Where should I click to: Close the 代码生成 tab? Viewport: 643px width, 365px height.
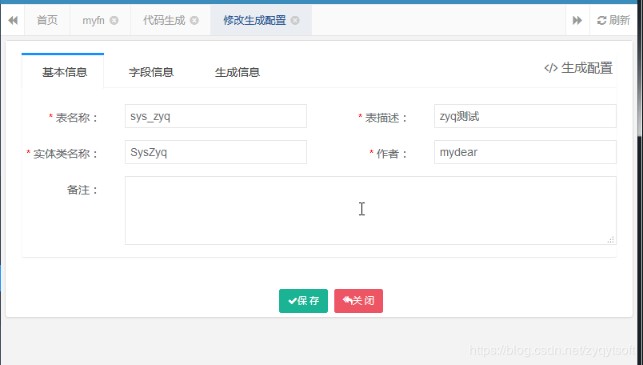click(x=194, y=20)
